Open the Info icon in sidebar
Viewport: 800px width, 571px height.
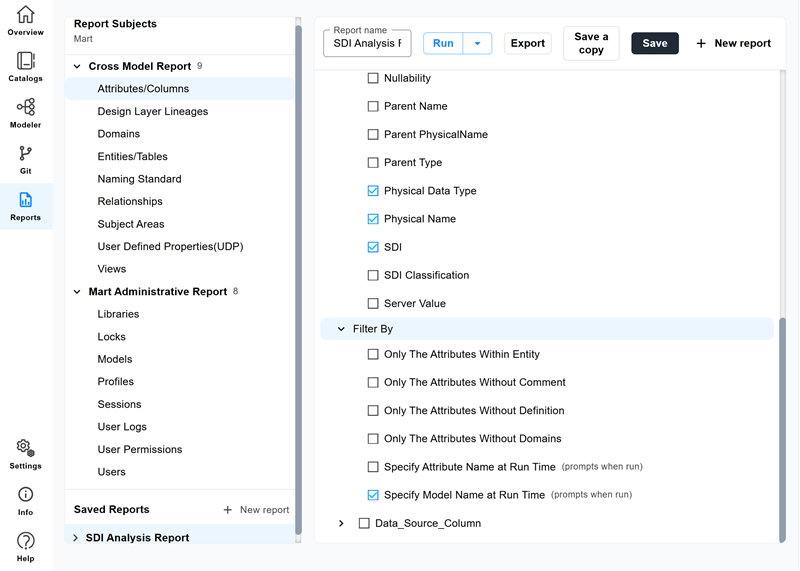point(26,494)
